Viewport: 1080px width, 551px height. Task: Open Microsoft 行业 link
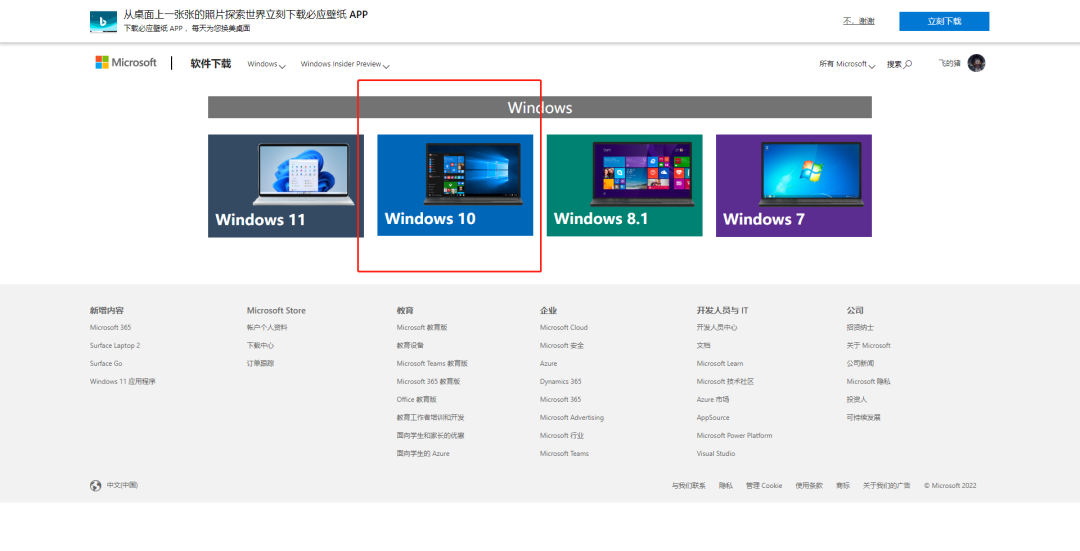tap(562, 436)
